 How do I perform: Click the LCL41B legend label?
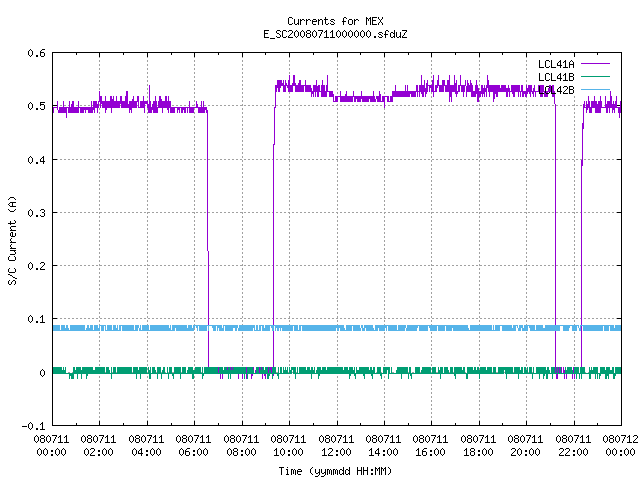pyautogui.click(x=556, y=77)
